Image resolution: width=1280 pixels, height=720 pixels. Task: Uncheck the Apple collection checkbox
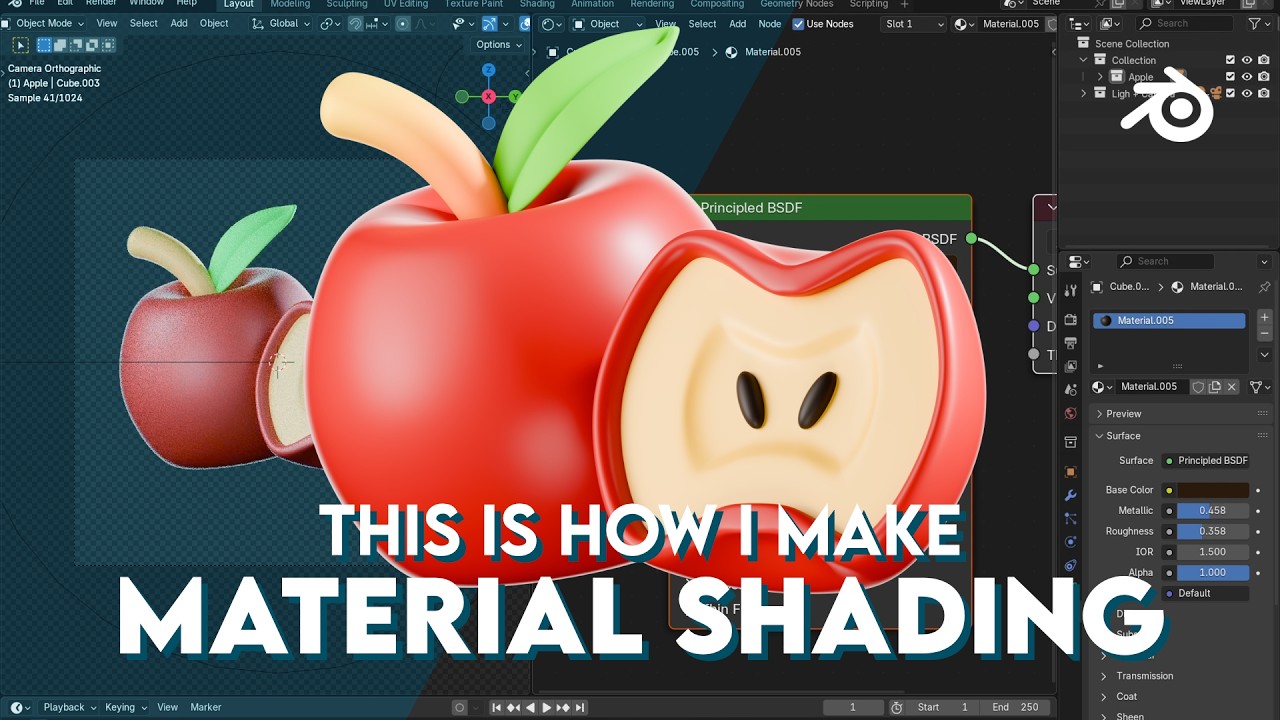(1230, 76)
